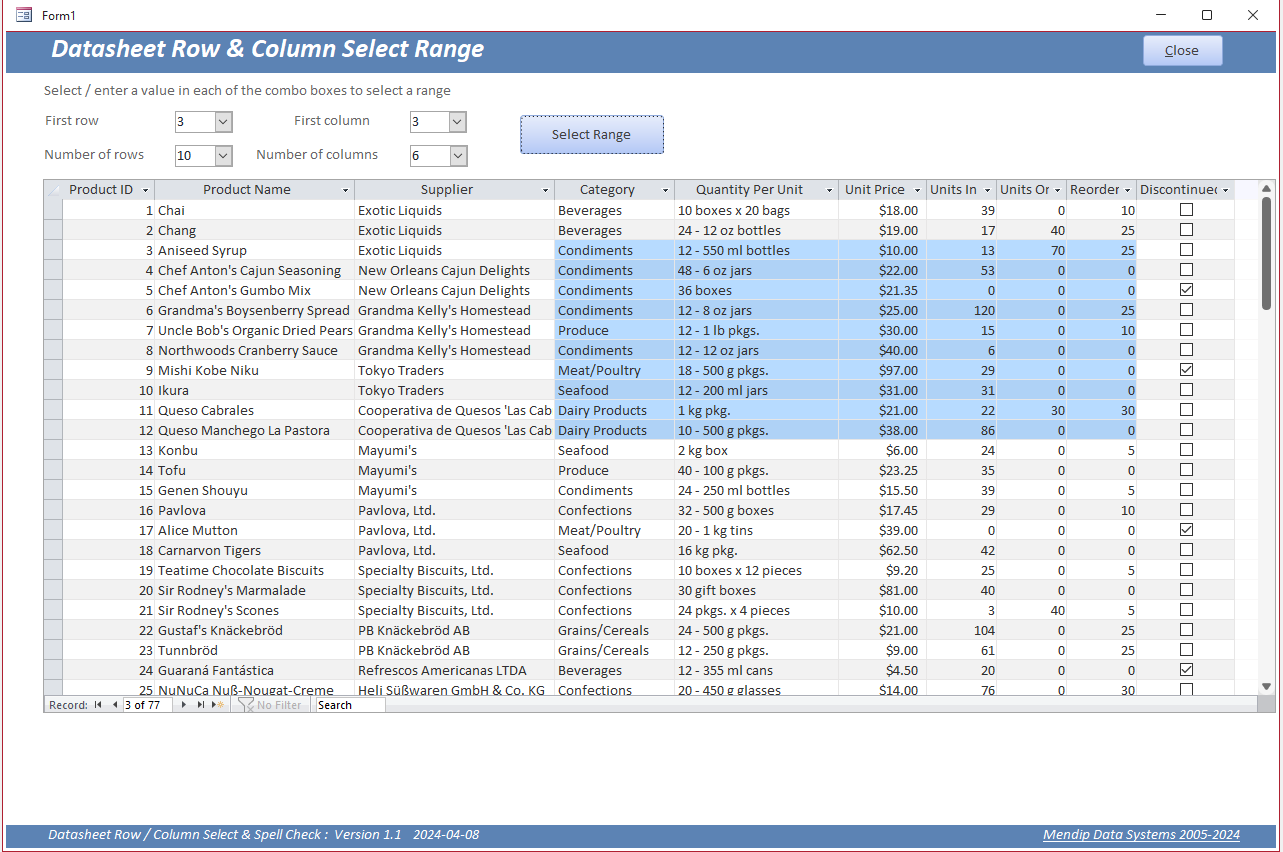Image resolution: width=1283 pixels, height=852 pixels.
Task: Open Supplier column filter arrow
Action: pyautogui.click(x=546, y=190)
